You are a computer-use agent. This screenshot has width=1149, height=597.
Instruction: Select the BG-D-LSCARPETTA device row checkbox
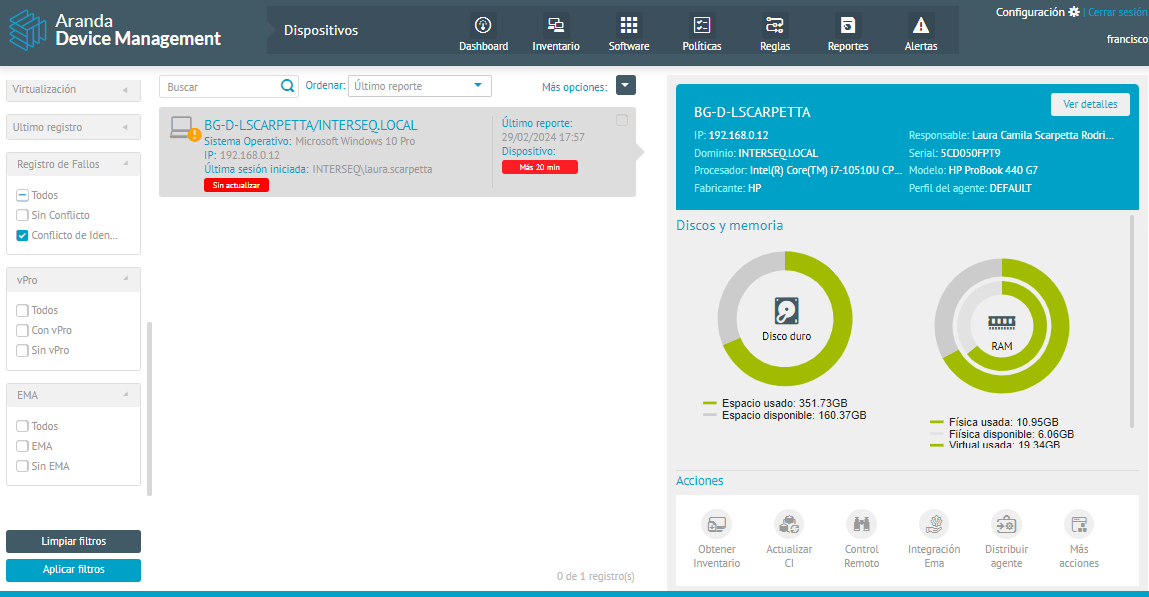click(621, 120)
